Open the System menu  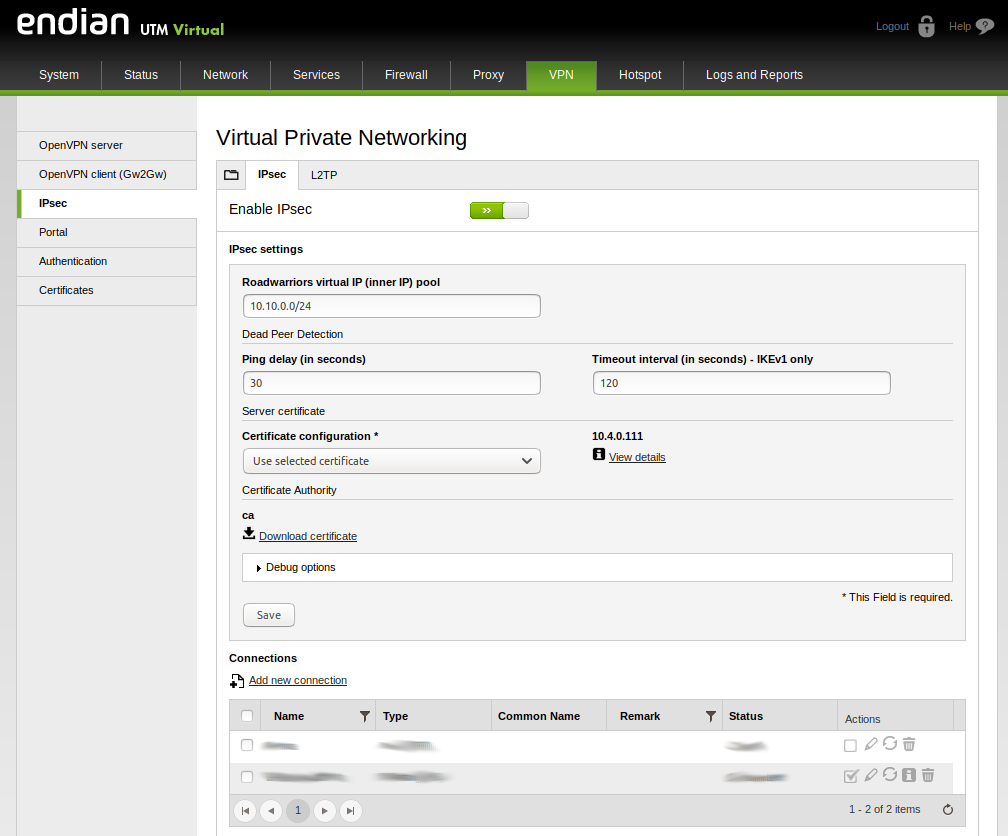tap(59, 75)
